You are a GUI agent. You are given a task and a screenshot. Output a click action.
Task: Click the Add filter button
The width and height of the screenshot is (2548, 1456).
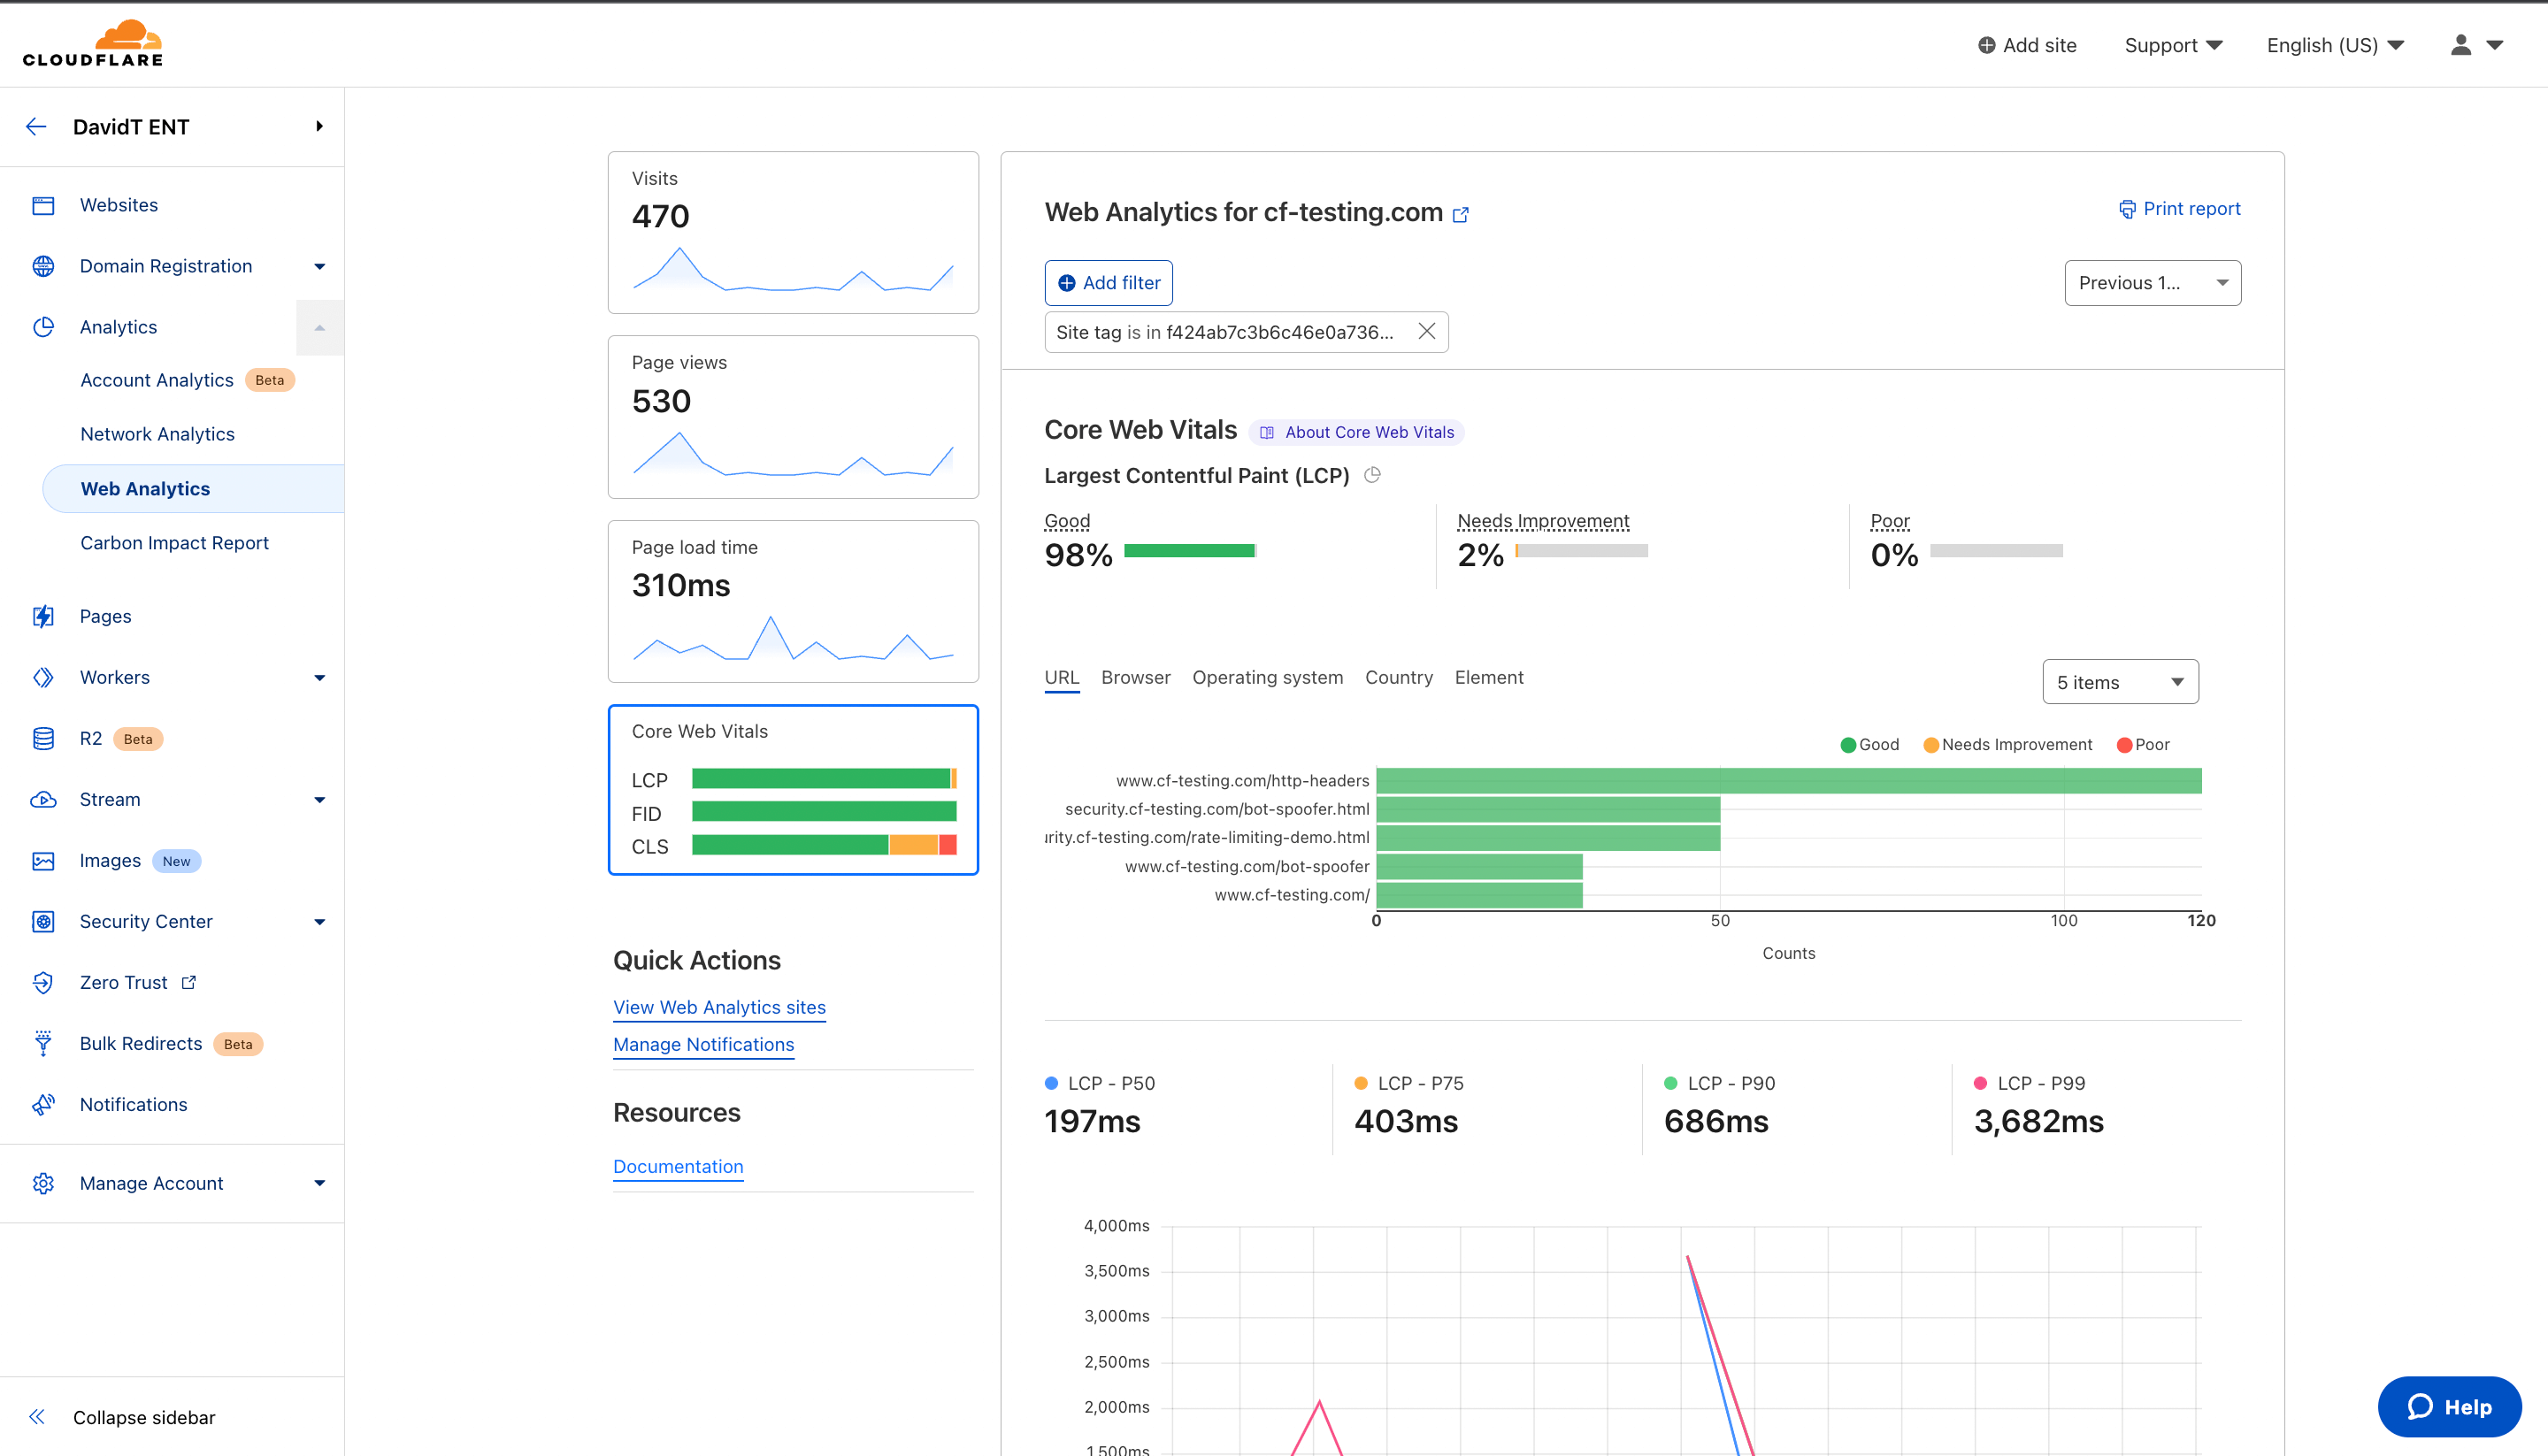click(x=1108, y=283)
